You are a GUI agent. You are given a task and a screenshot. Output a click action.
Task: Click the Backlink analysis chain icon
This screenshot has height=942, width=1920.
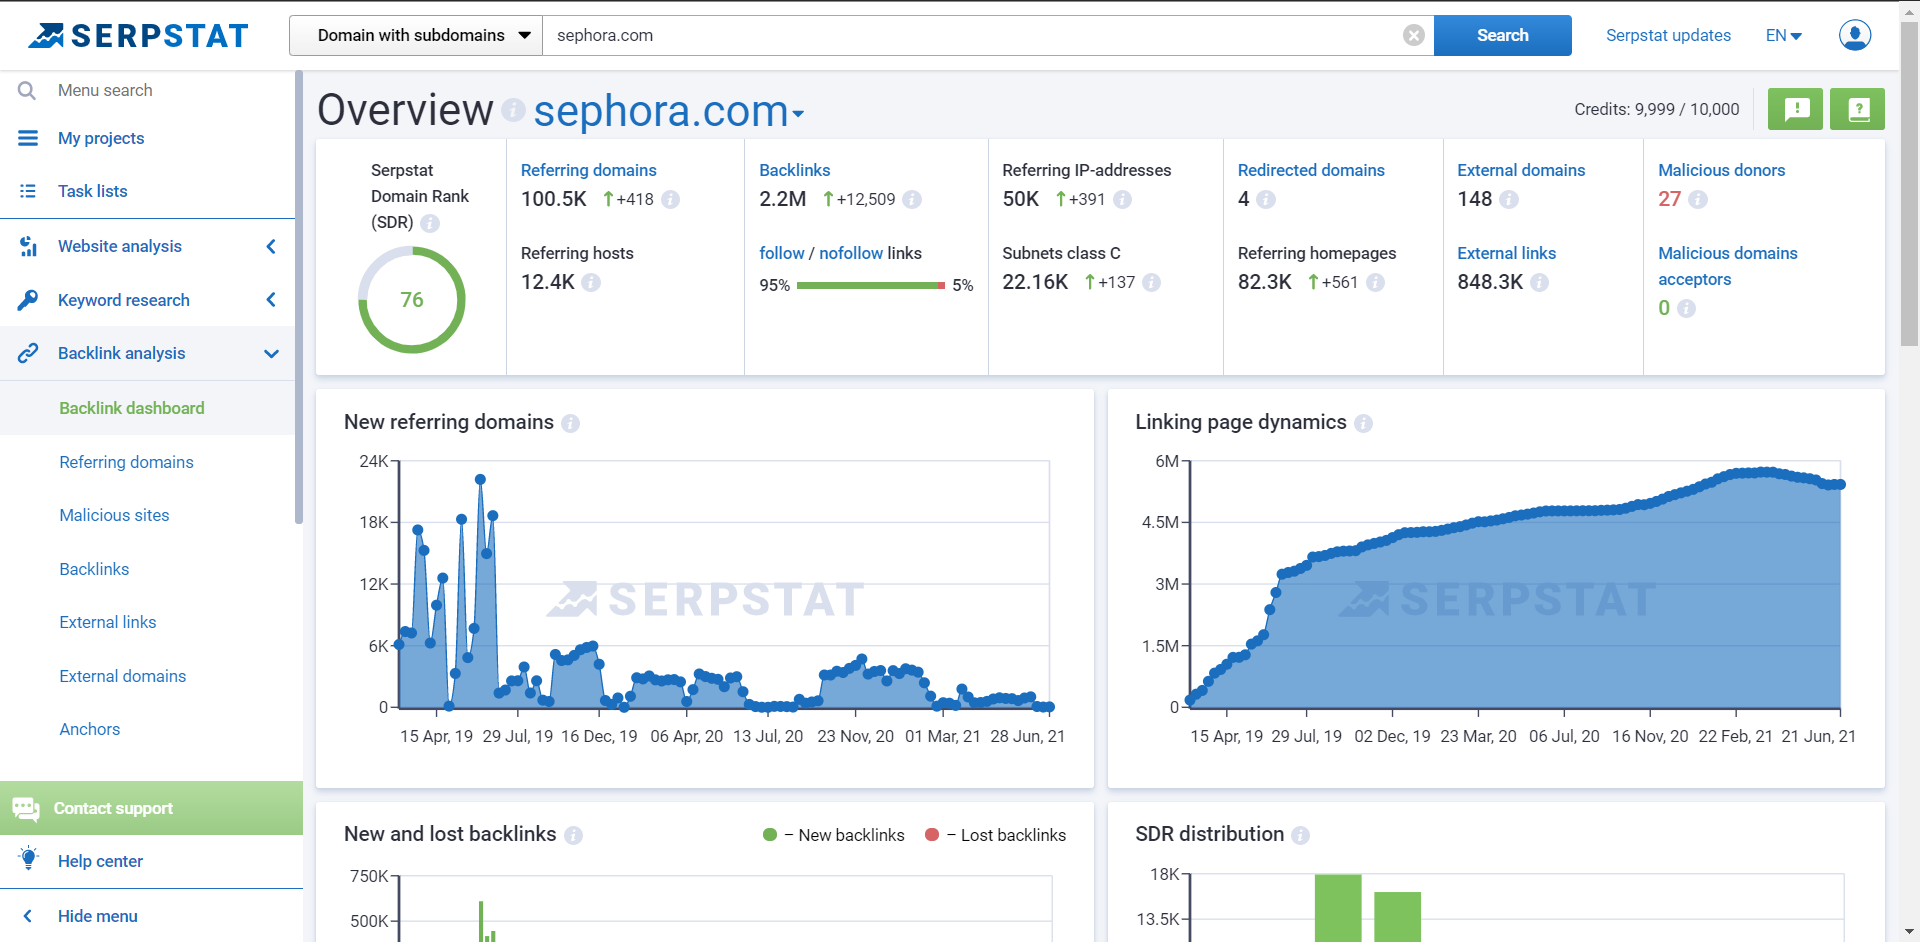pyautogui.click(x=28, y=353)
